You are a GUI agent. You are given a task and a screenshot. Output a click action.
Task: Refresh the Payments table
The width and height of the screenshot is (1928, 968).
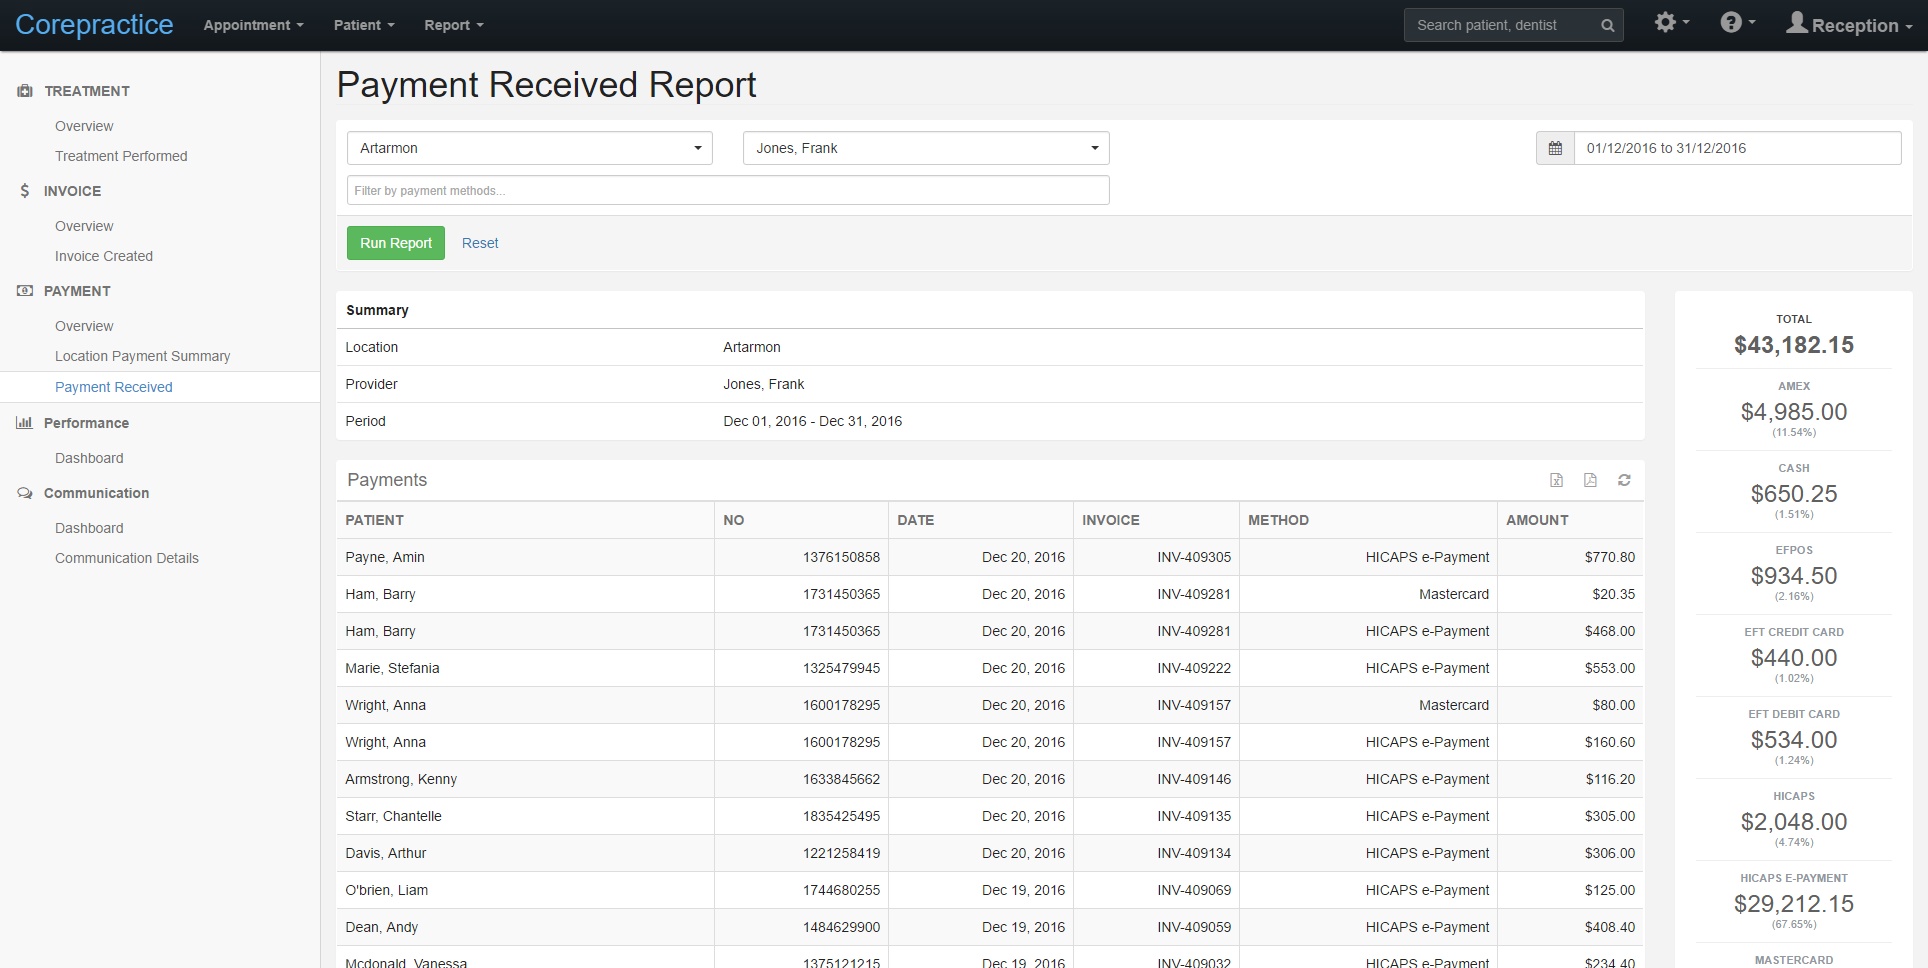click(x=1625, y=480)
